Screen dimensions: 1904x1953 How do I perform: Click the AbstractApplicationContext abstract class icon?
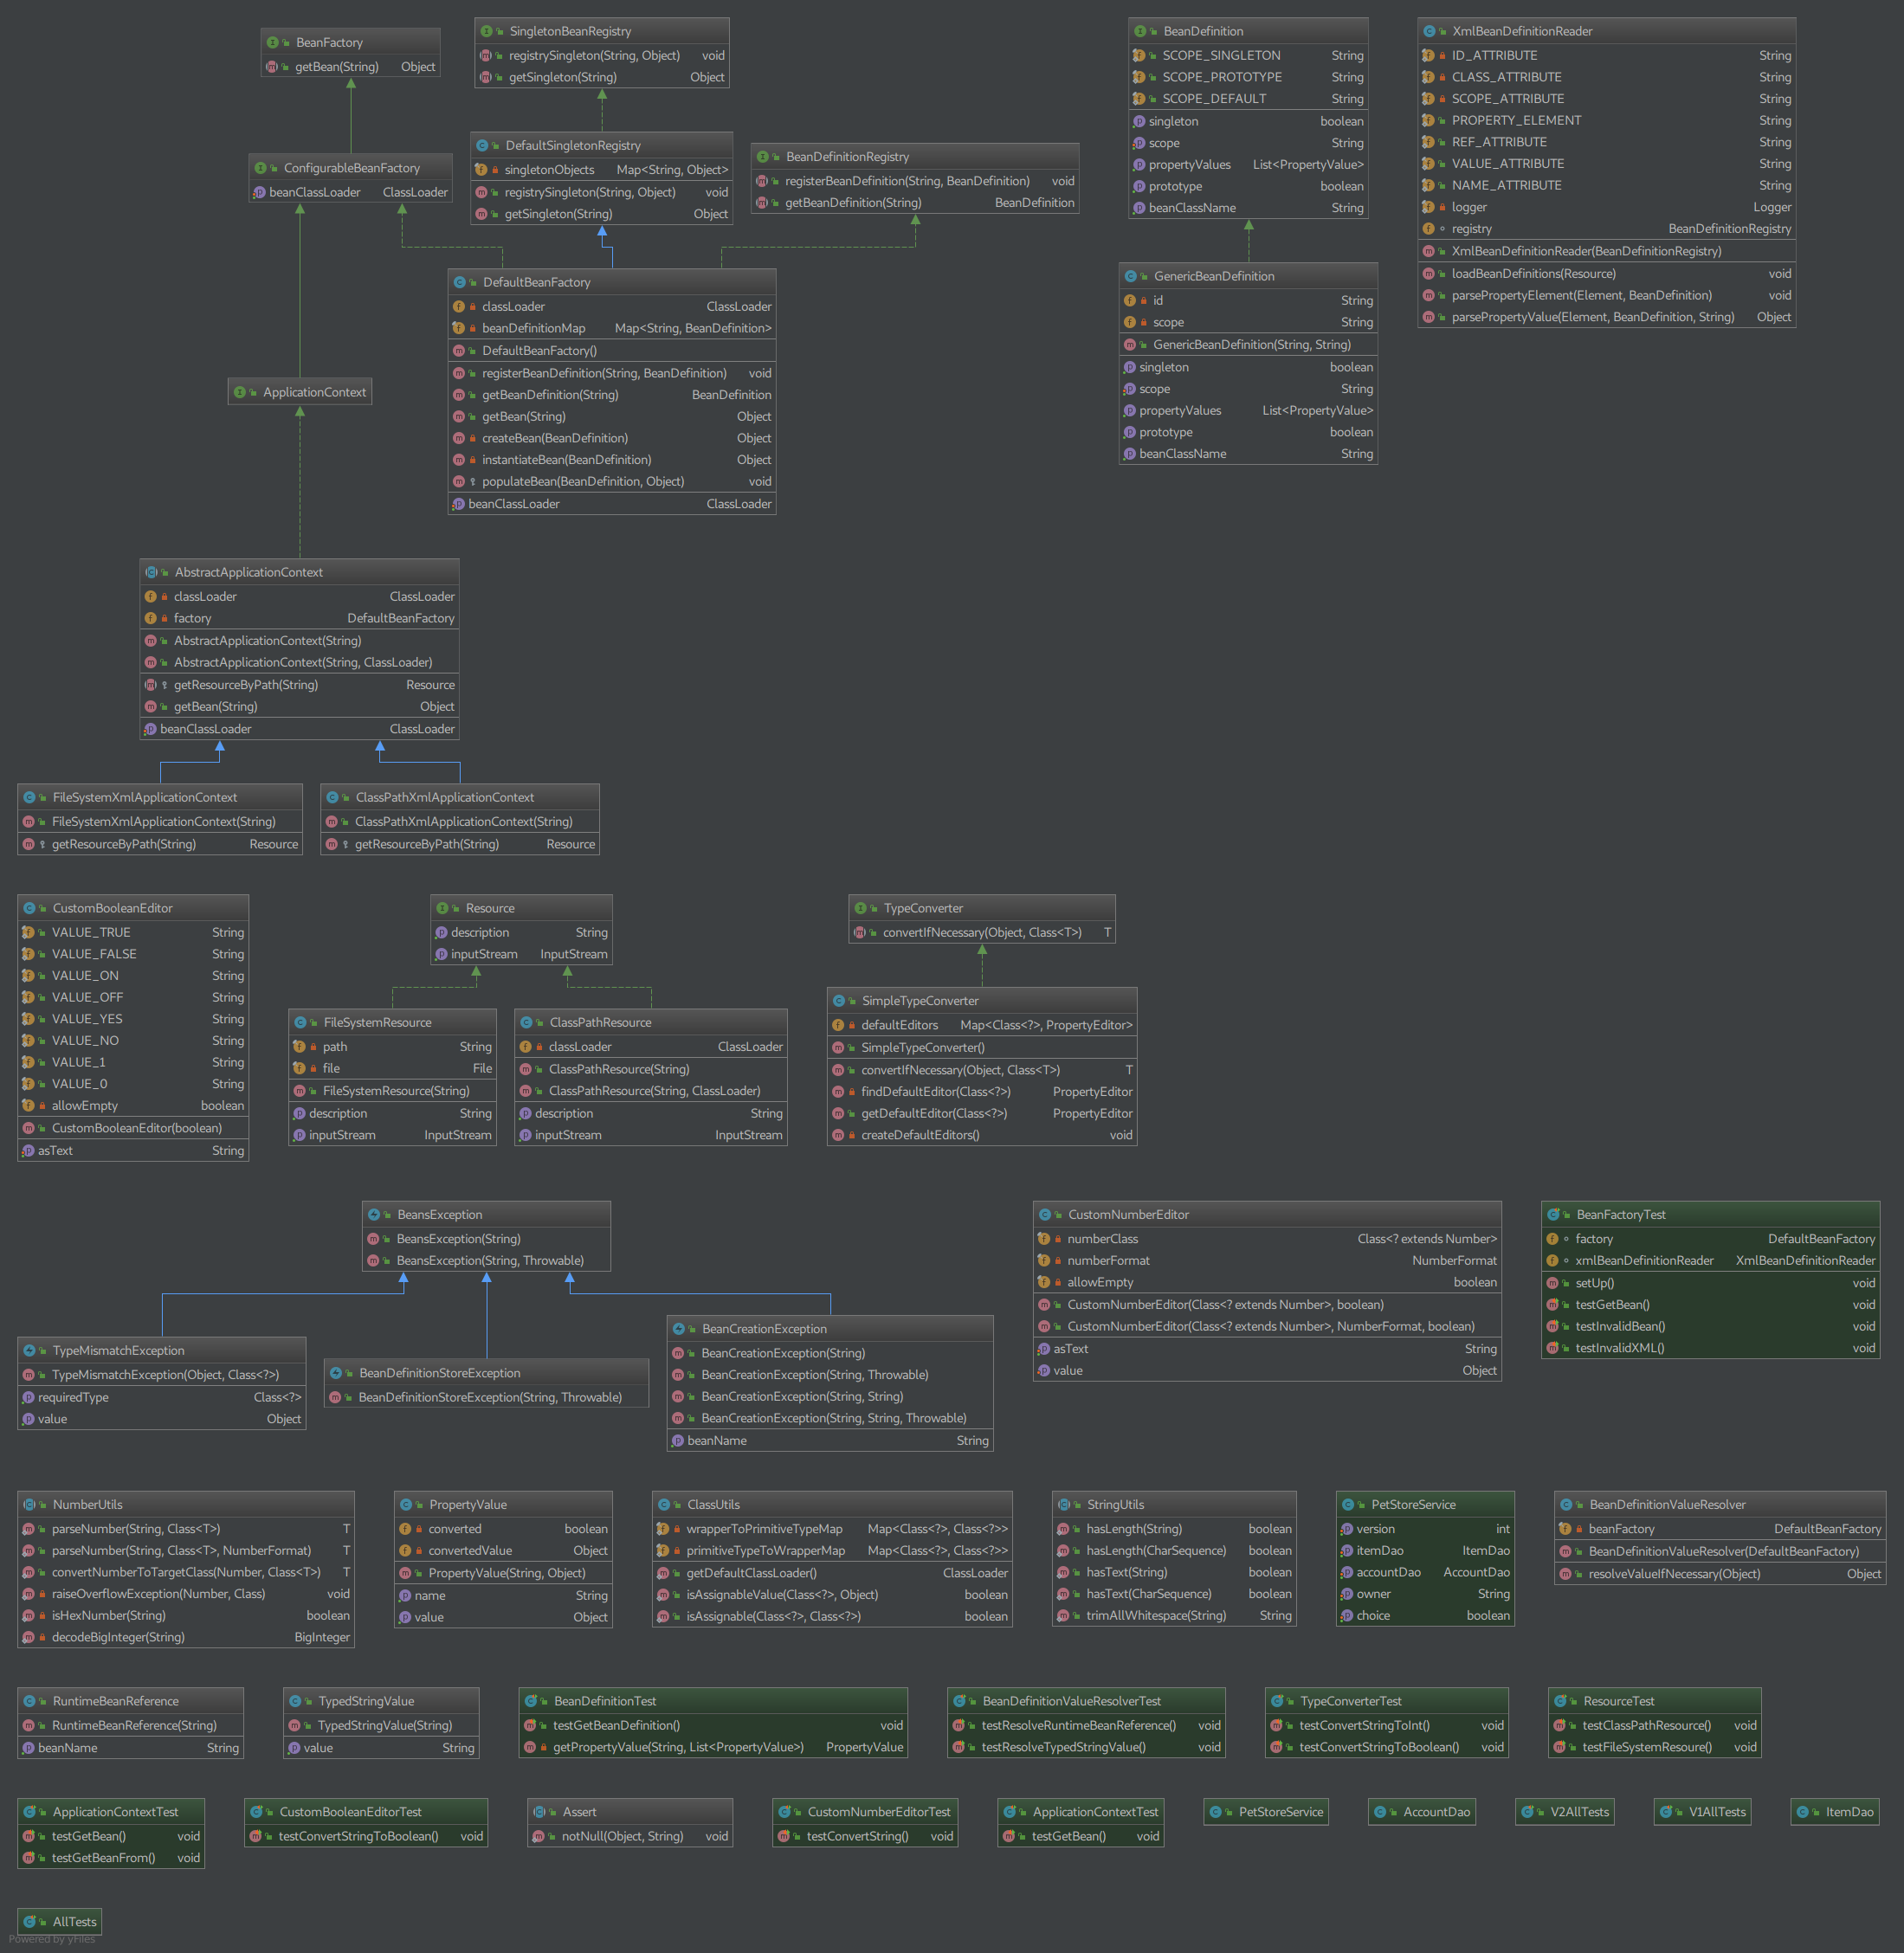[x=152, y=572]
